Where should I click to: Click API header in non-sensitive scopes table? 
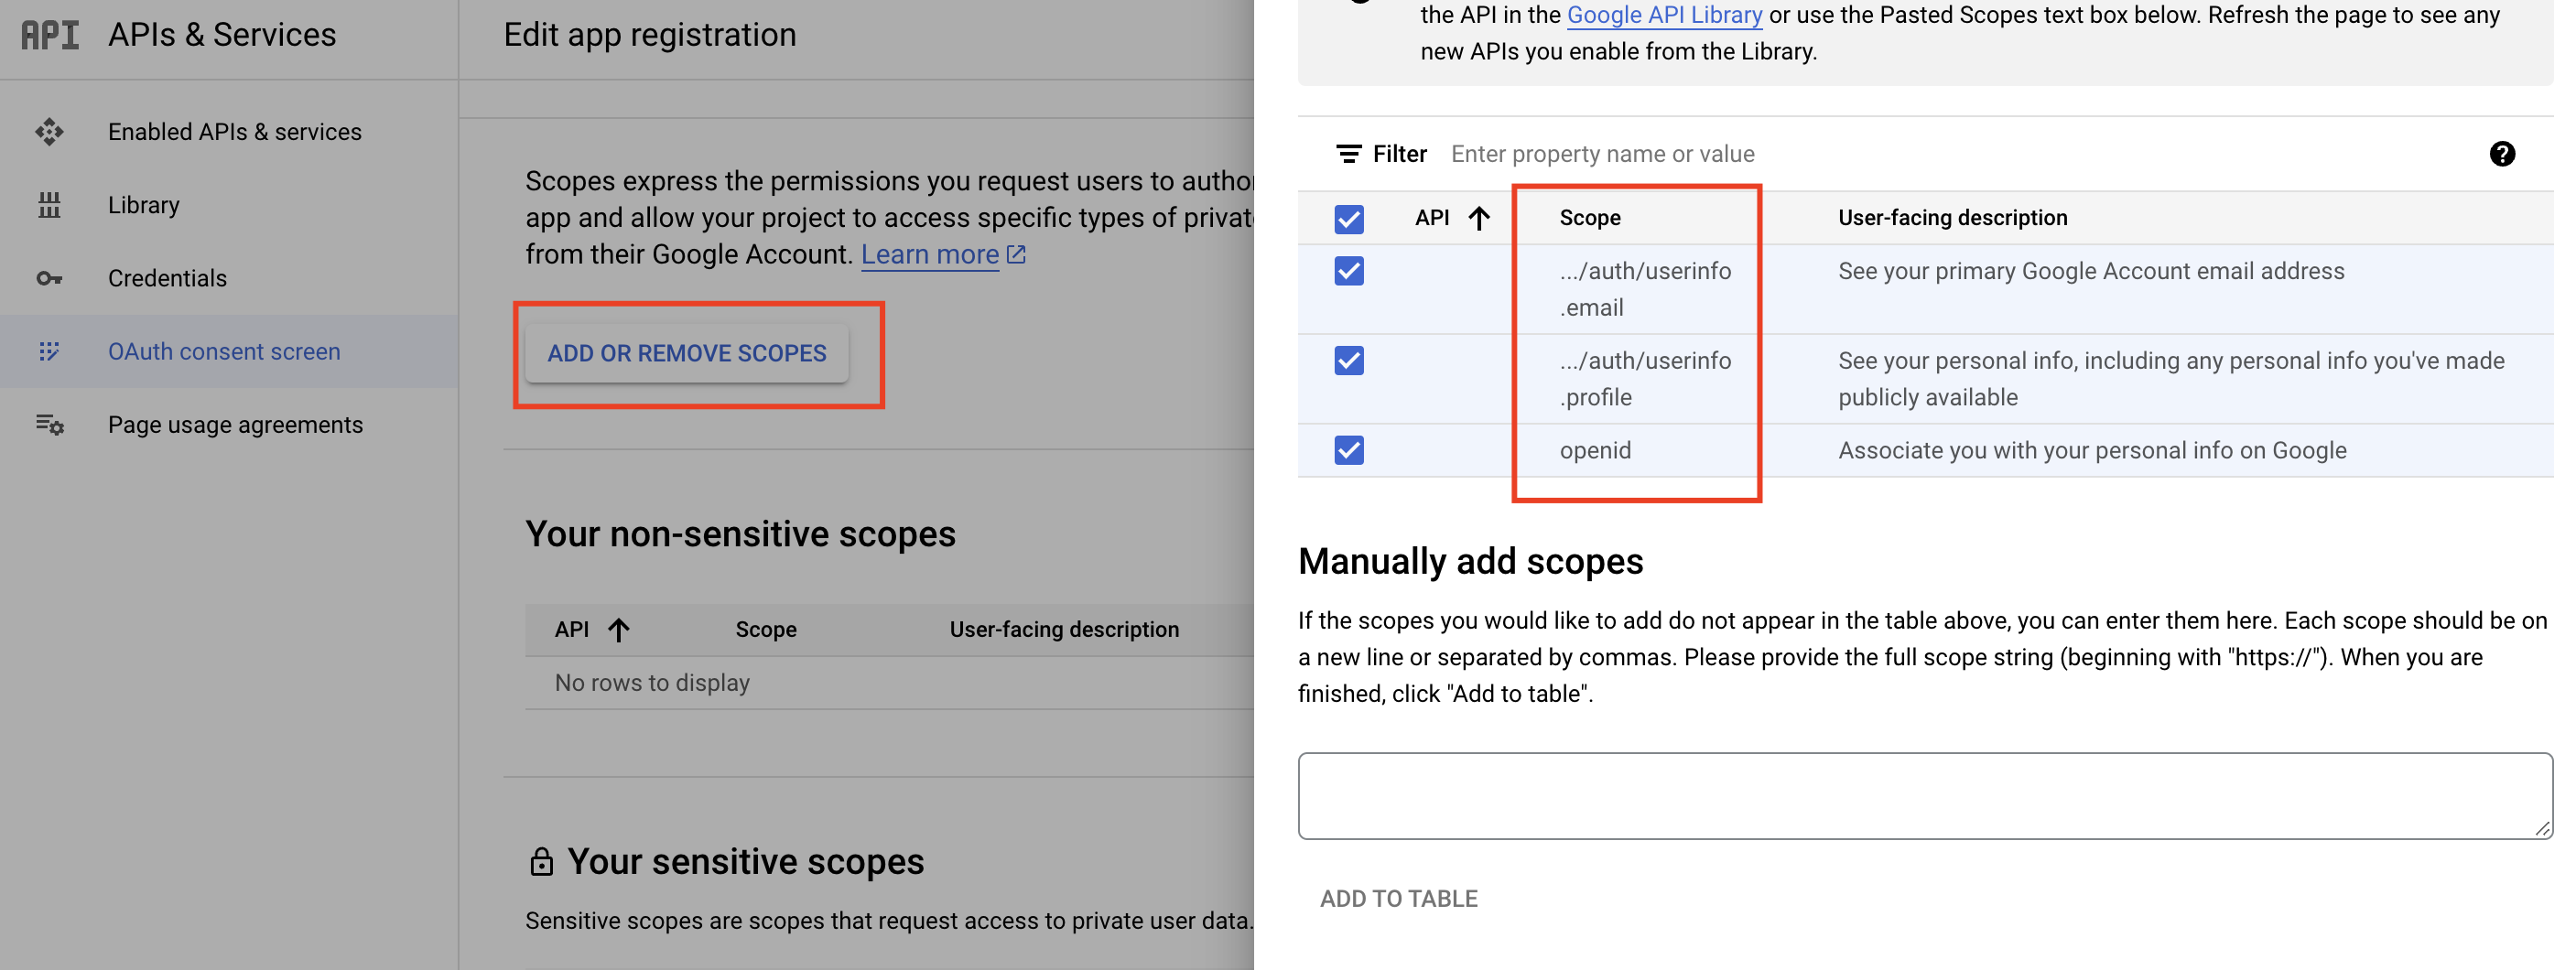[x=572, y=630]
